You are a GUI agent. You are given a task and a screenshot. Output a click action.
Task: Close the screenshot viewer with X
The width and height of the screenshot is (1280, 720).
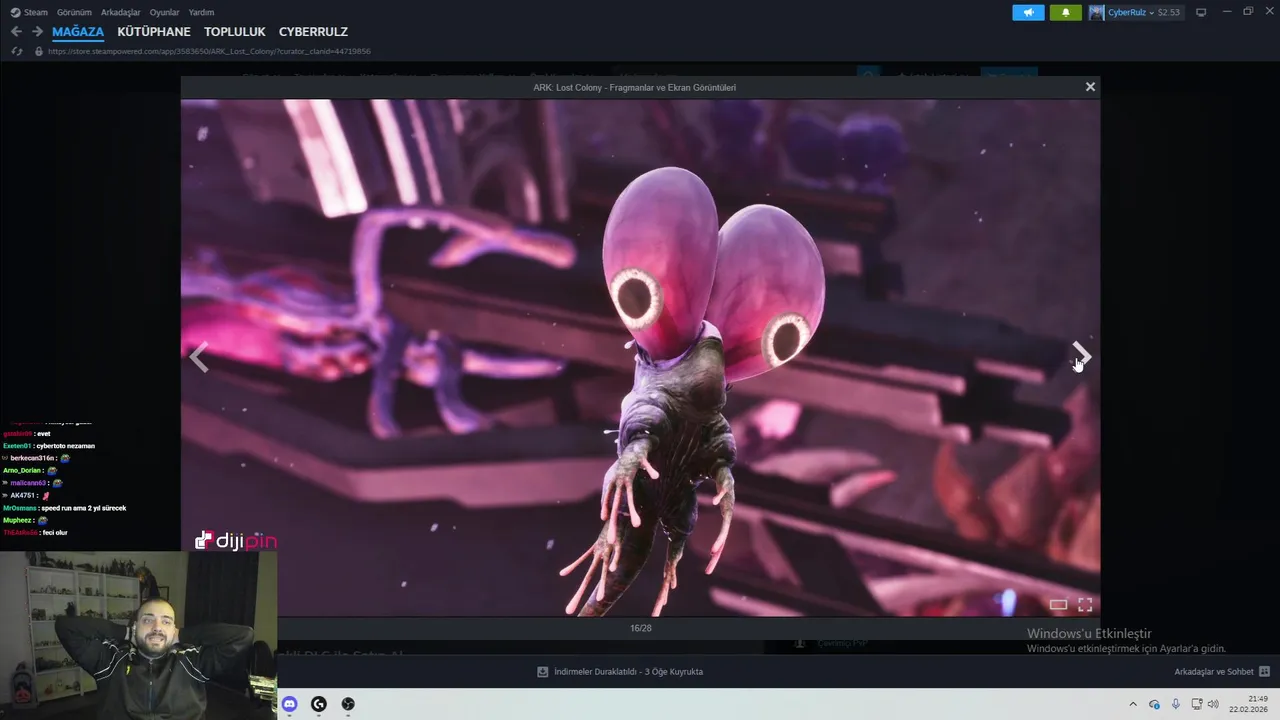pyautogui.click(x=1090, y=87)
